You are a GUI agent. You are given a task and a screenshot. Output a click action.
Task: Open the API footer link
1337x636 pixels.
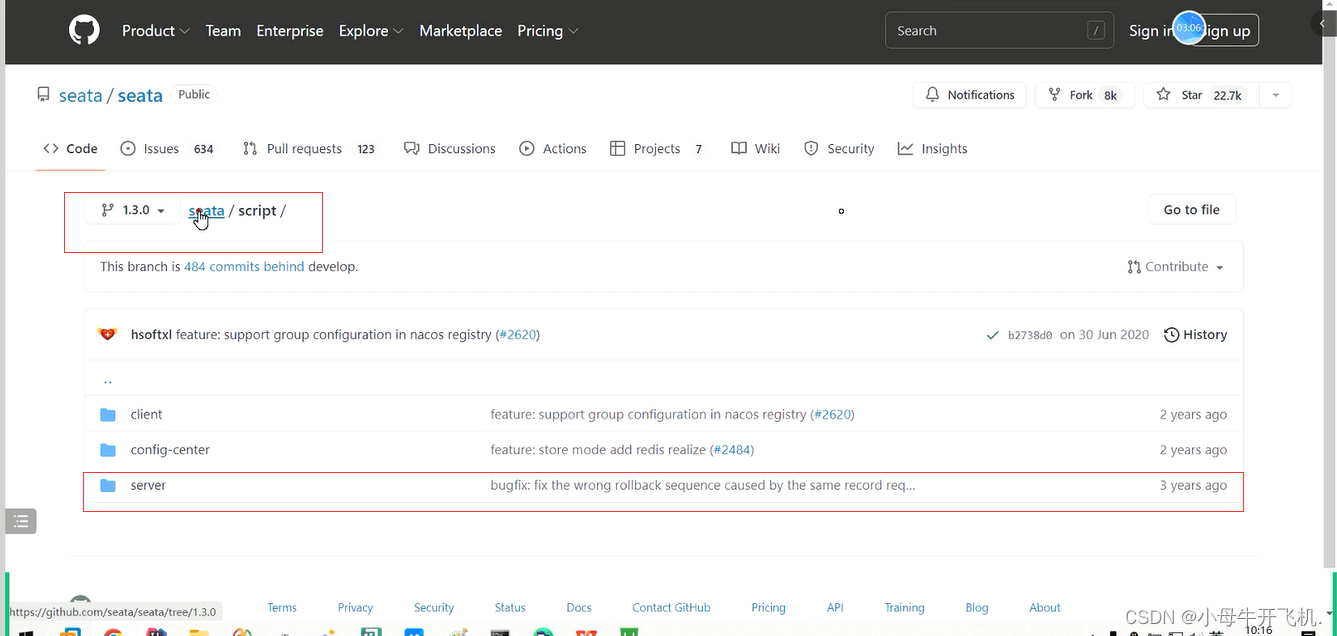(x=835, y=608)
